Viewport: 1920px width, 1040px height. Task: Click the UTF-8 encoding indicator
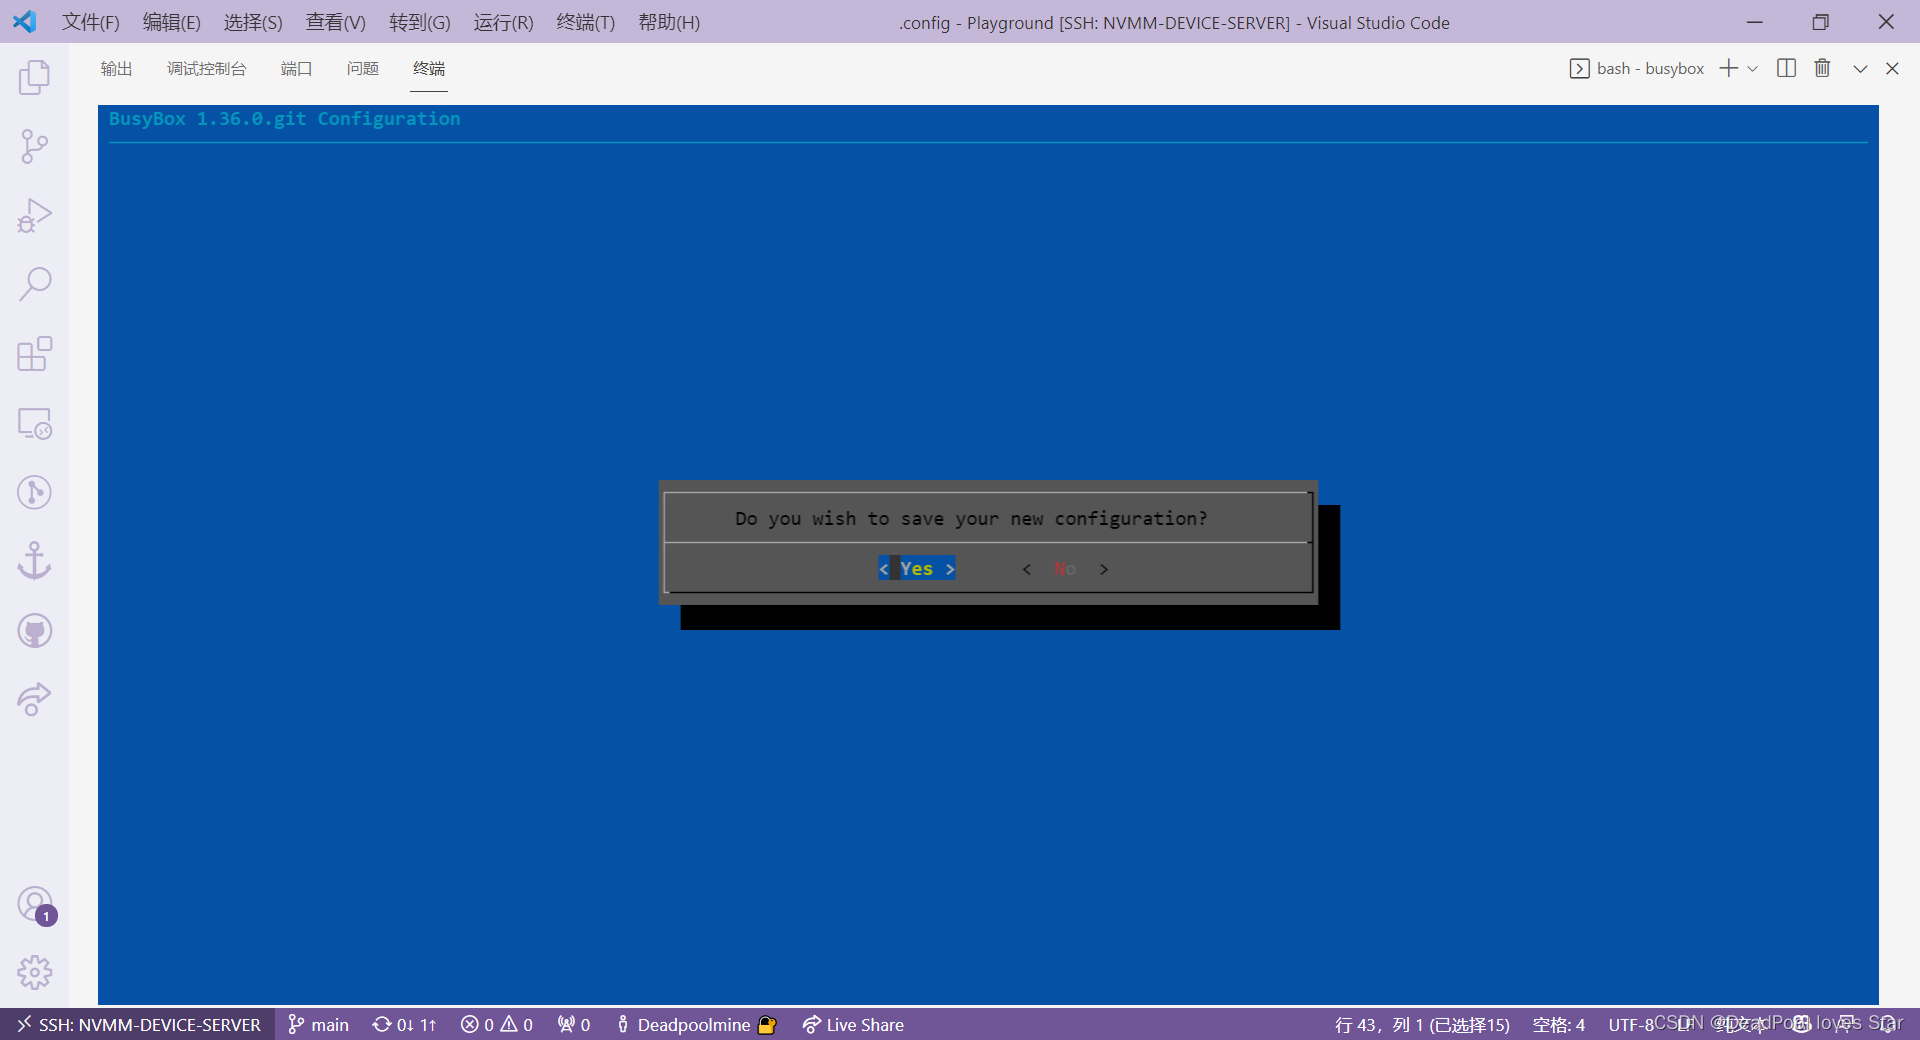pos(1631,1025)
